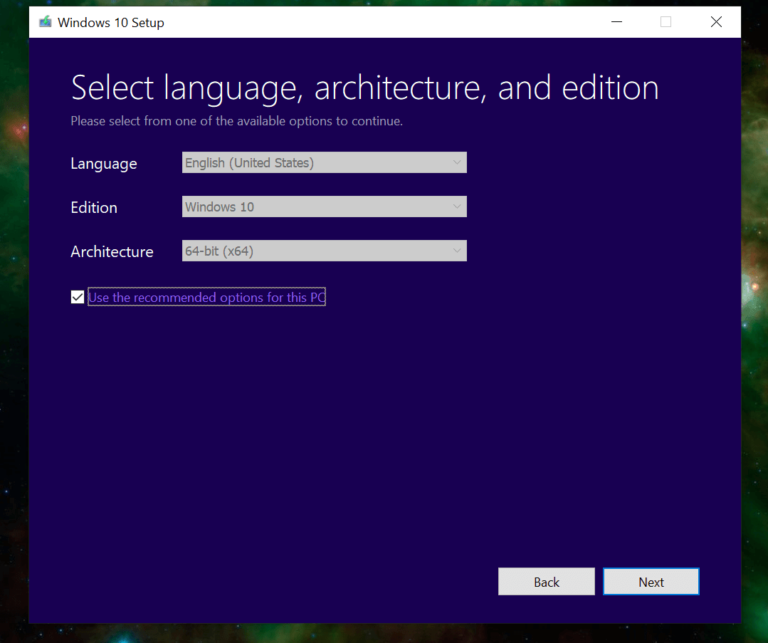Click the disabled maximize button
The width and height of the screenshot is (768, 643).
click(x=666, y=22)
